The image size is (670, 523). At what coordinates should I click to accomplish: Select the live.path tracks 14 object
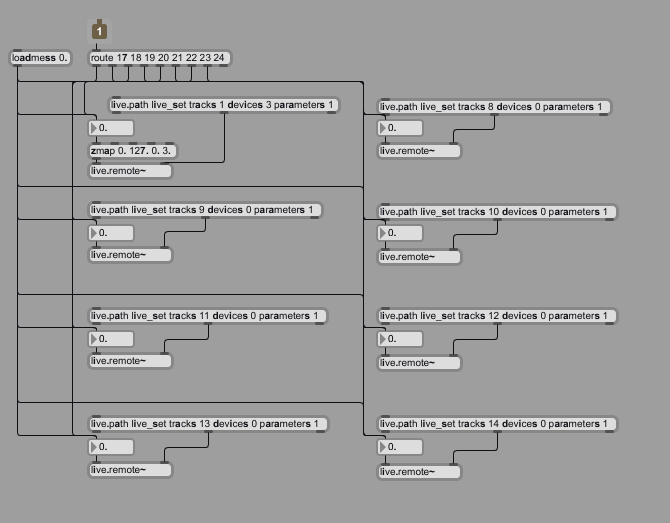(497, 424)
